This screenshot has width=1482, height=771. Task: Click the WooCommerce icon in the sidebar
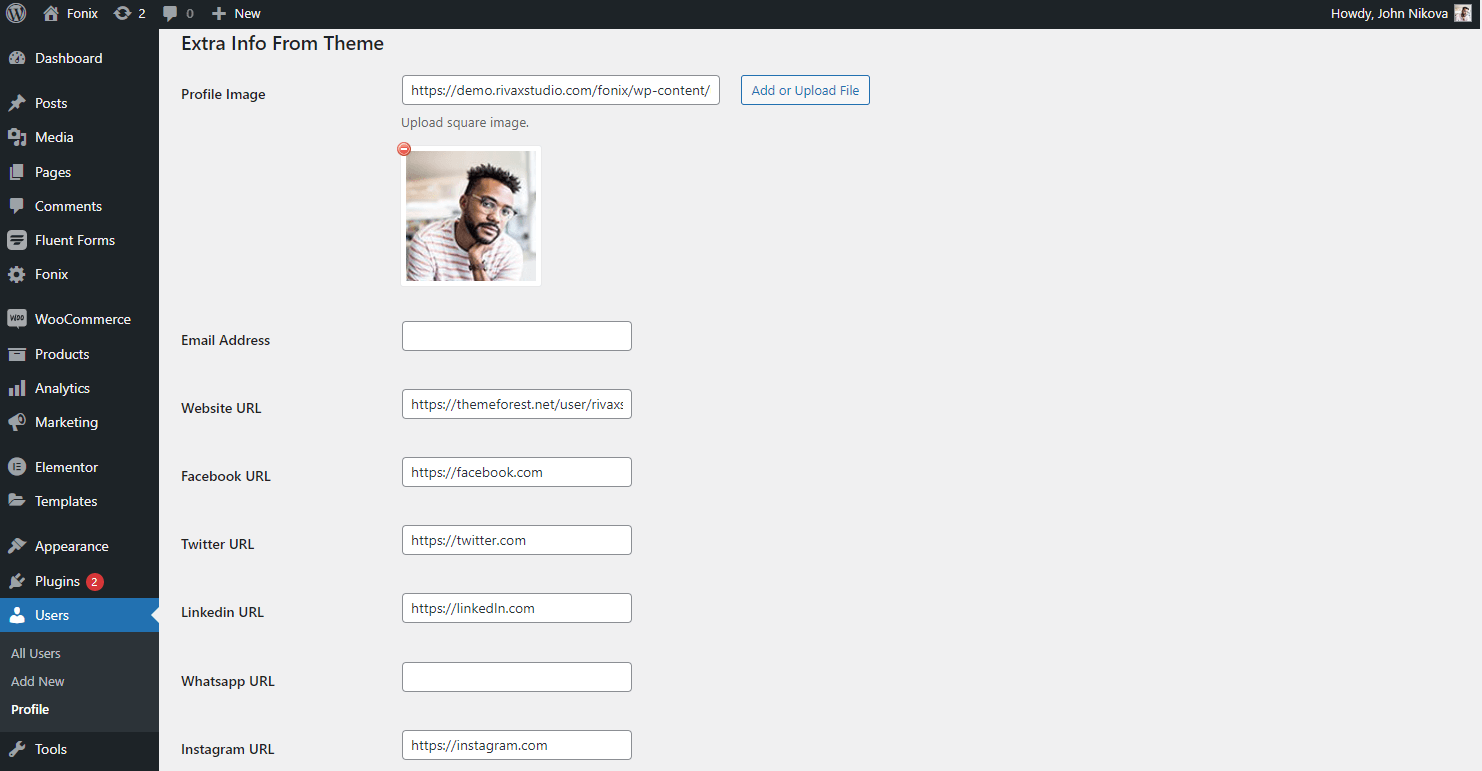16,319
